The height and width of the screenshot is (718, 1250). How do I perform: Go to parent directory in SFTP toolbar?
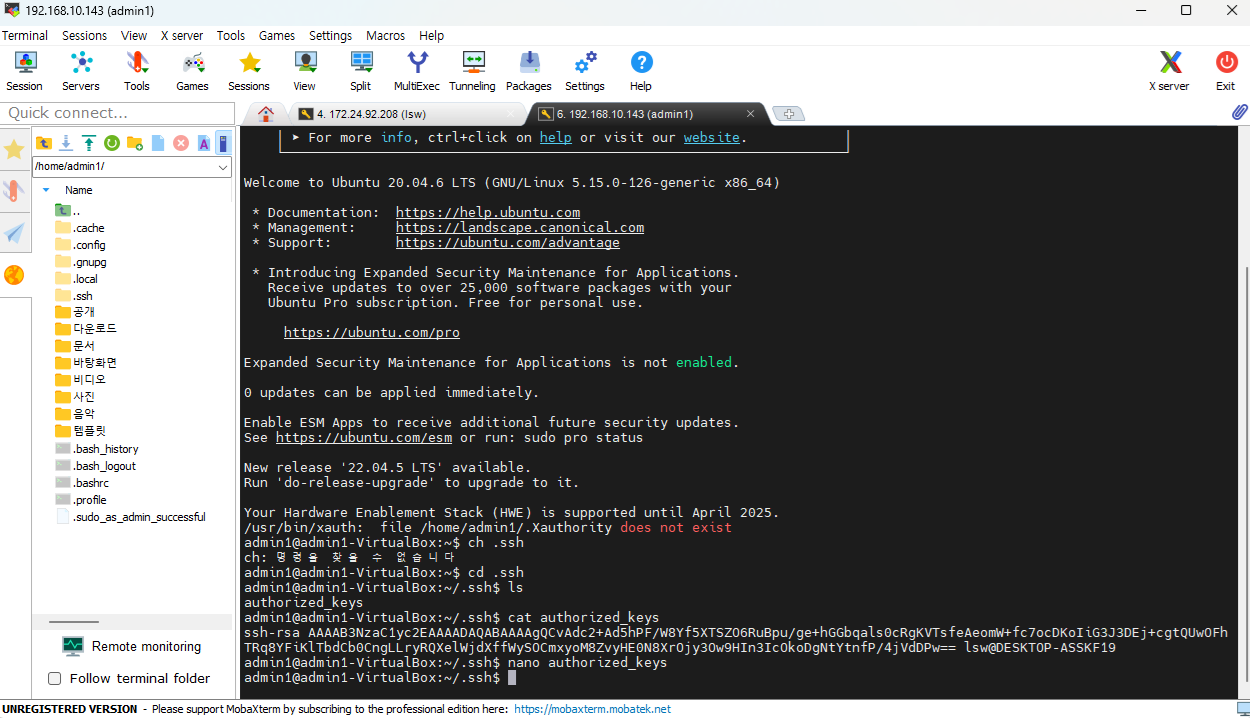[x=44, y=143]
